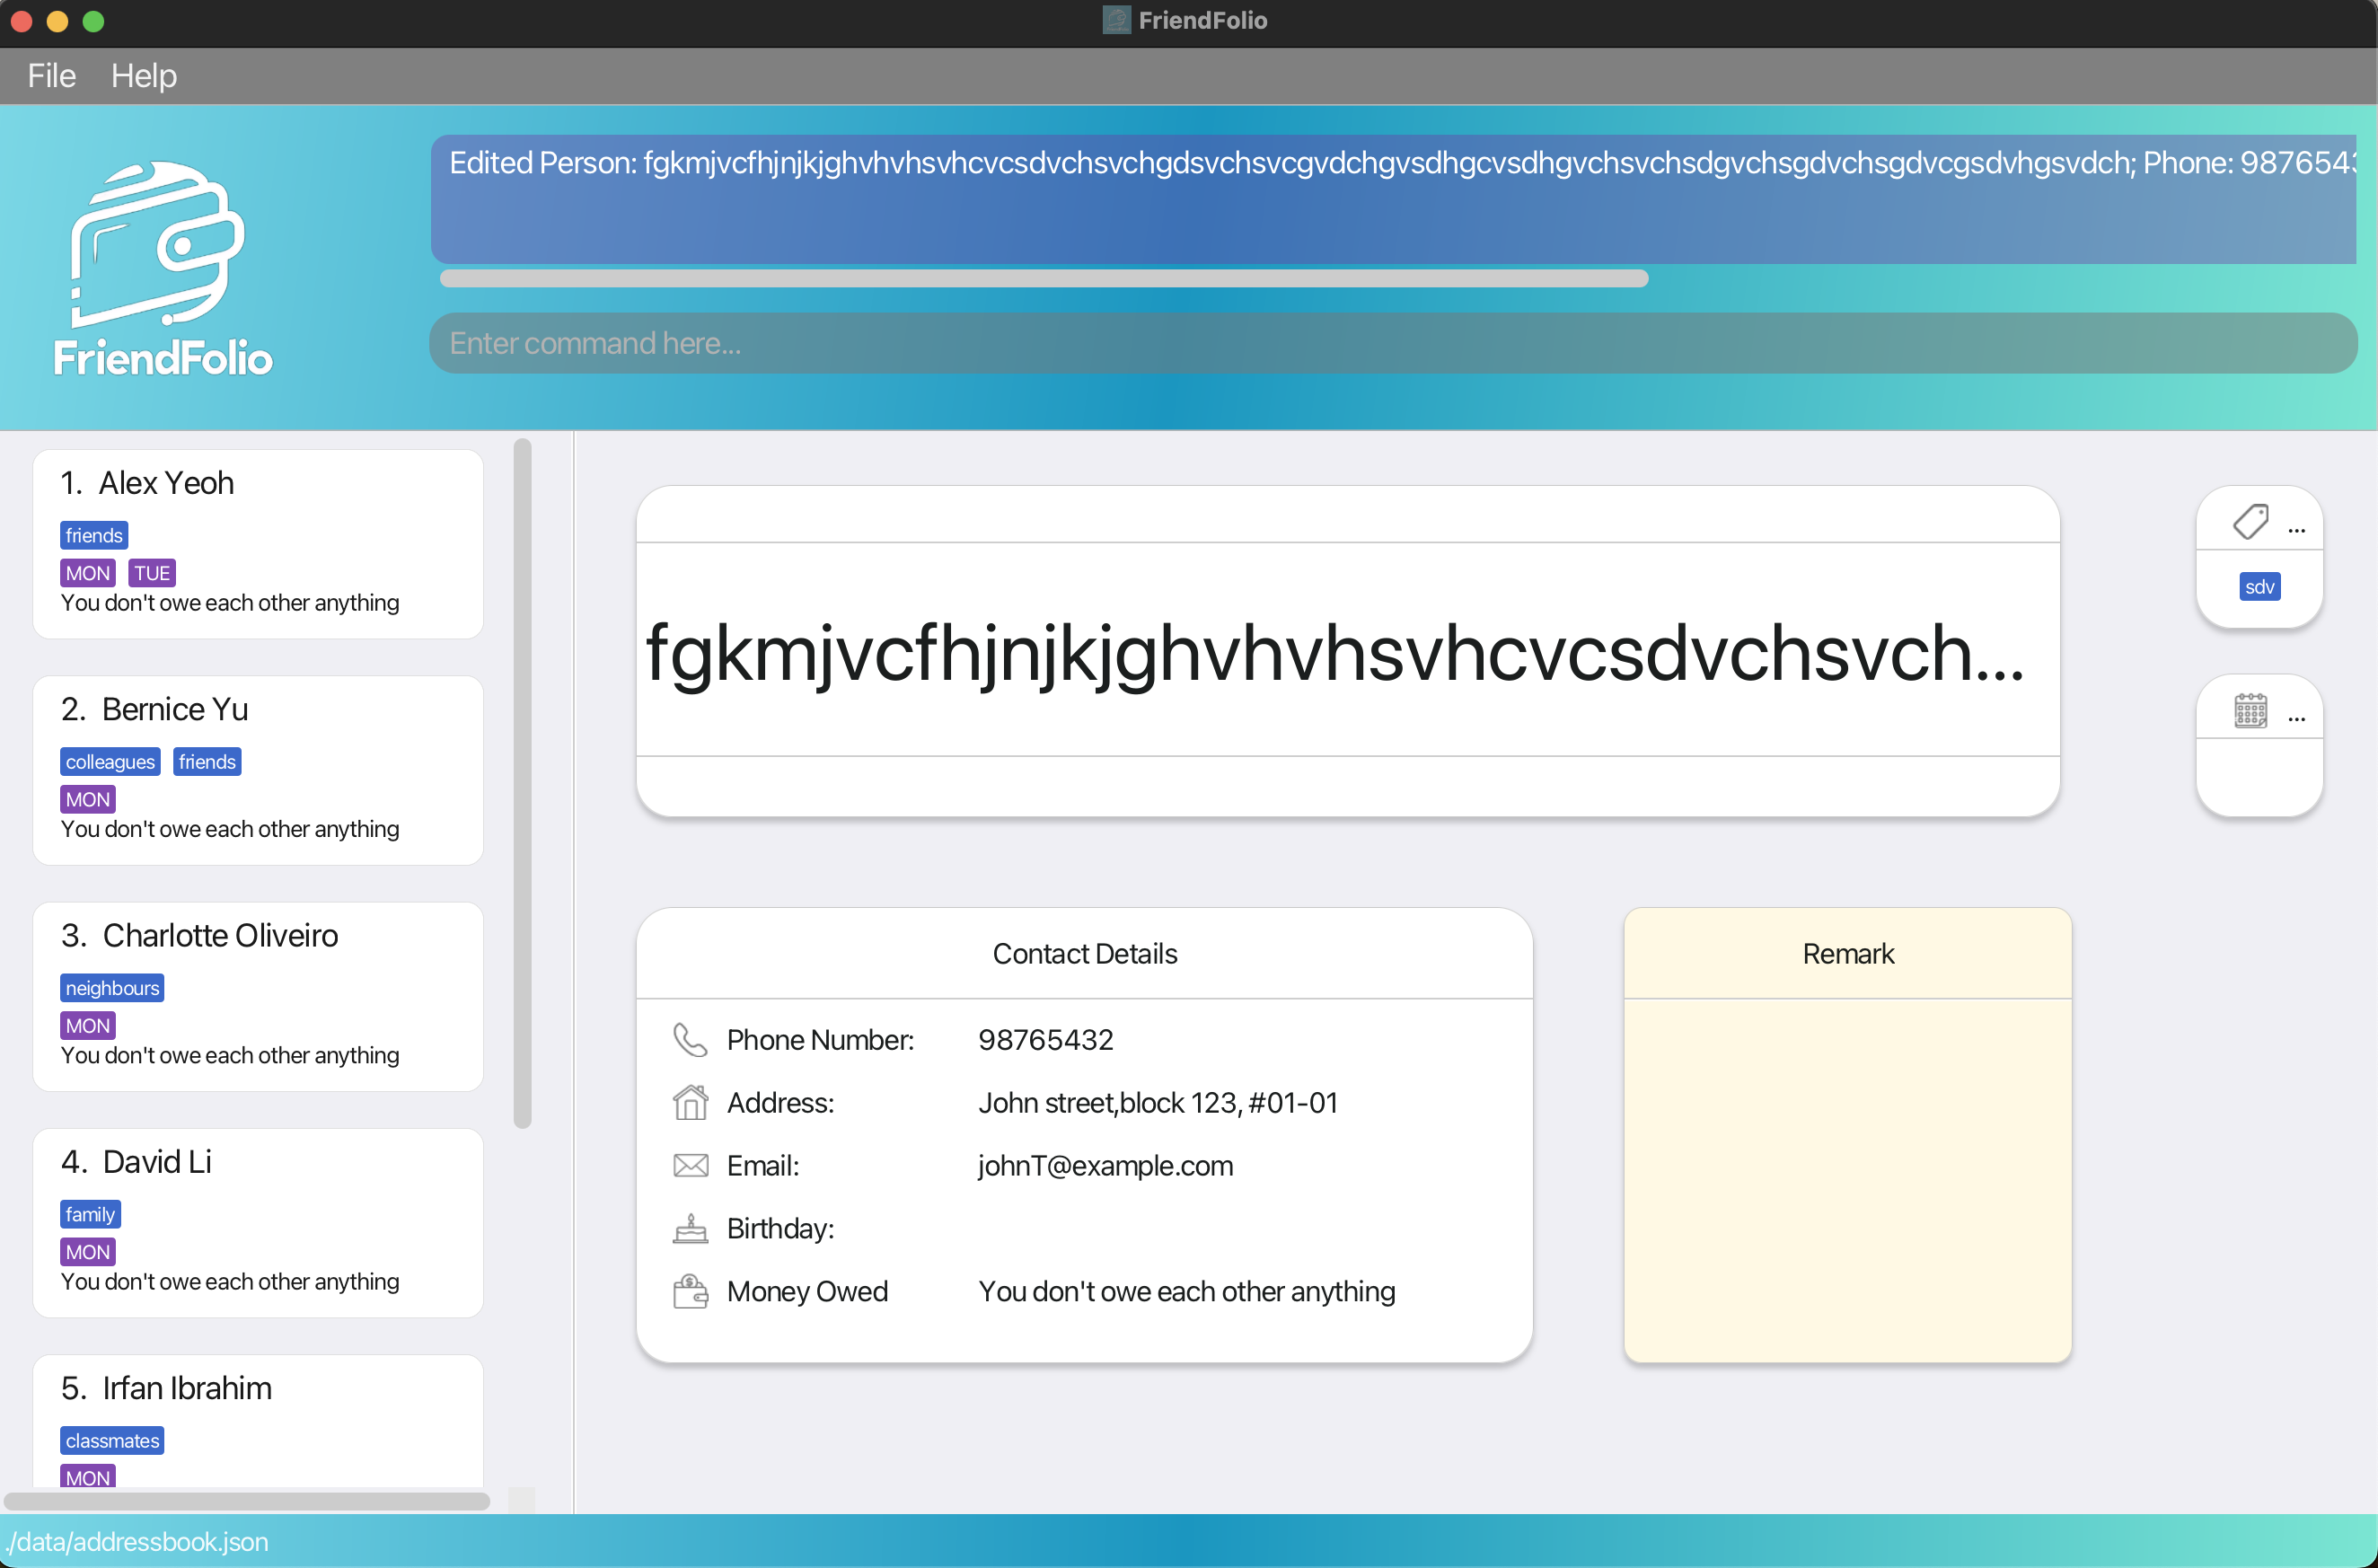Image resolution: width=2378 pixels, height=1568 pixels.
Task: Expand the availability panel ellipsis
Action: (2296, 718)
